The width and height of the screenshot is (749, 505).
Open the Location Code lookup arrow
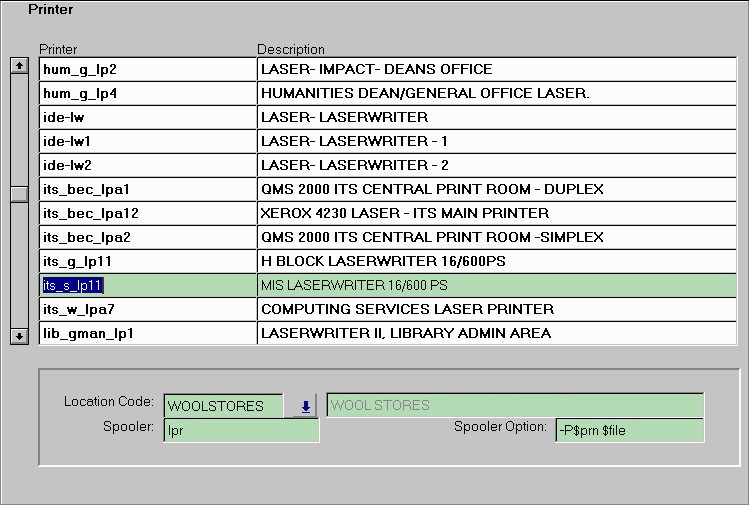pos(305,406)
